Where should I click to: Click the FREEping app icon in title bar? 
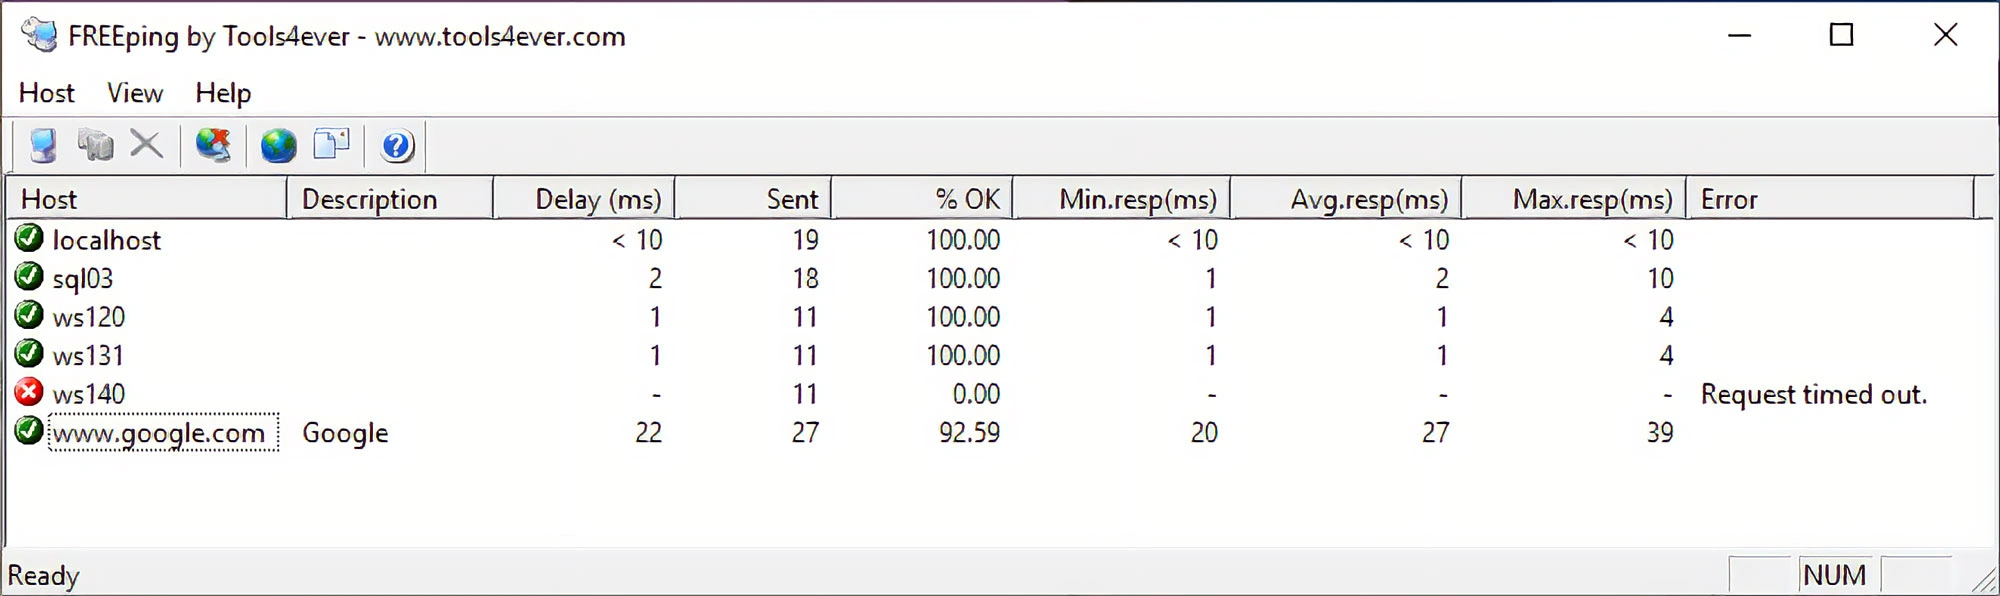click(x=40, y=35)
